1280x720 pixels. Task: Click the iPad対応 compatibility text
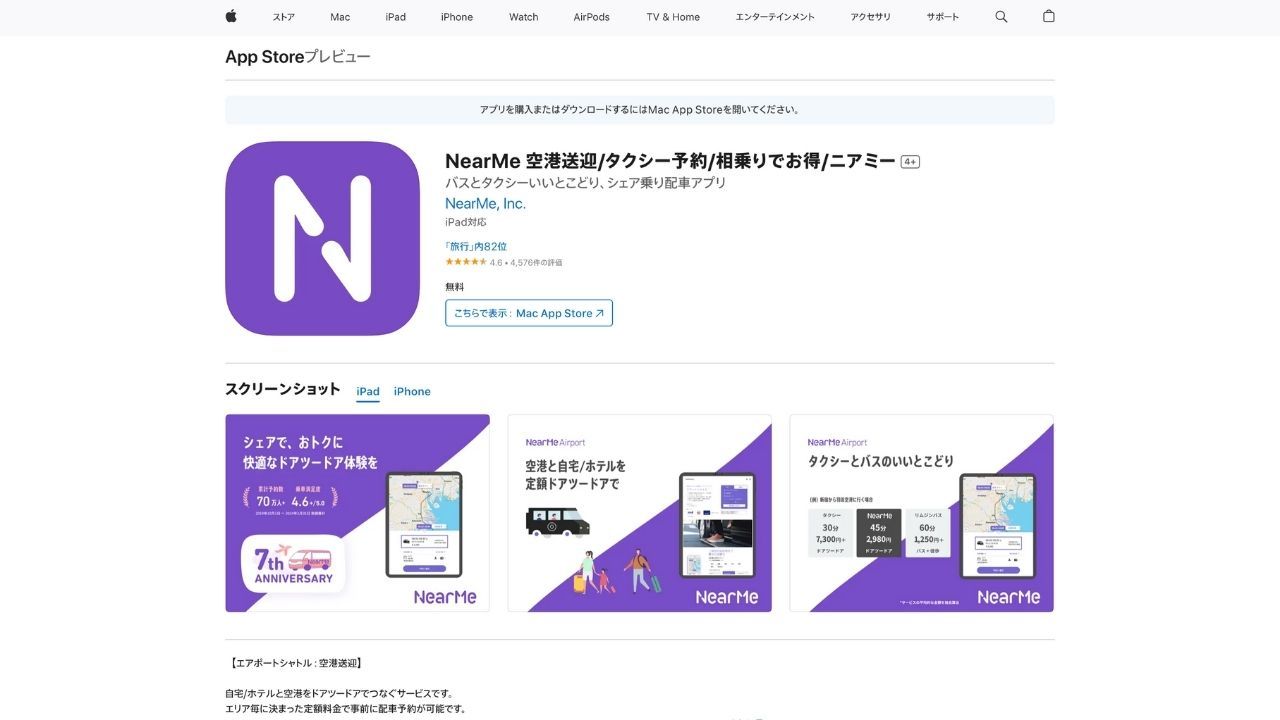(466, 222)
